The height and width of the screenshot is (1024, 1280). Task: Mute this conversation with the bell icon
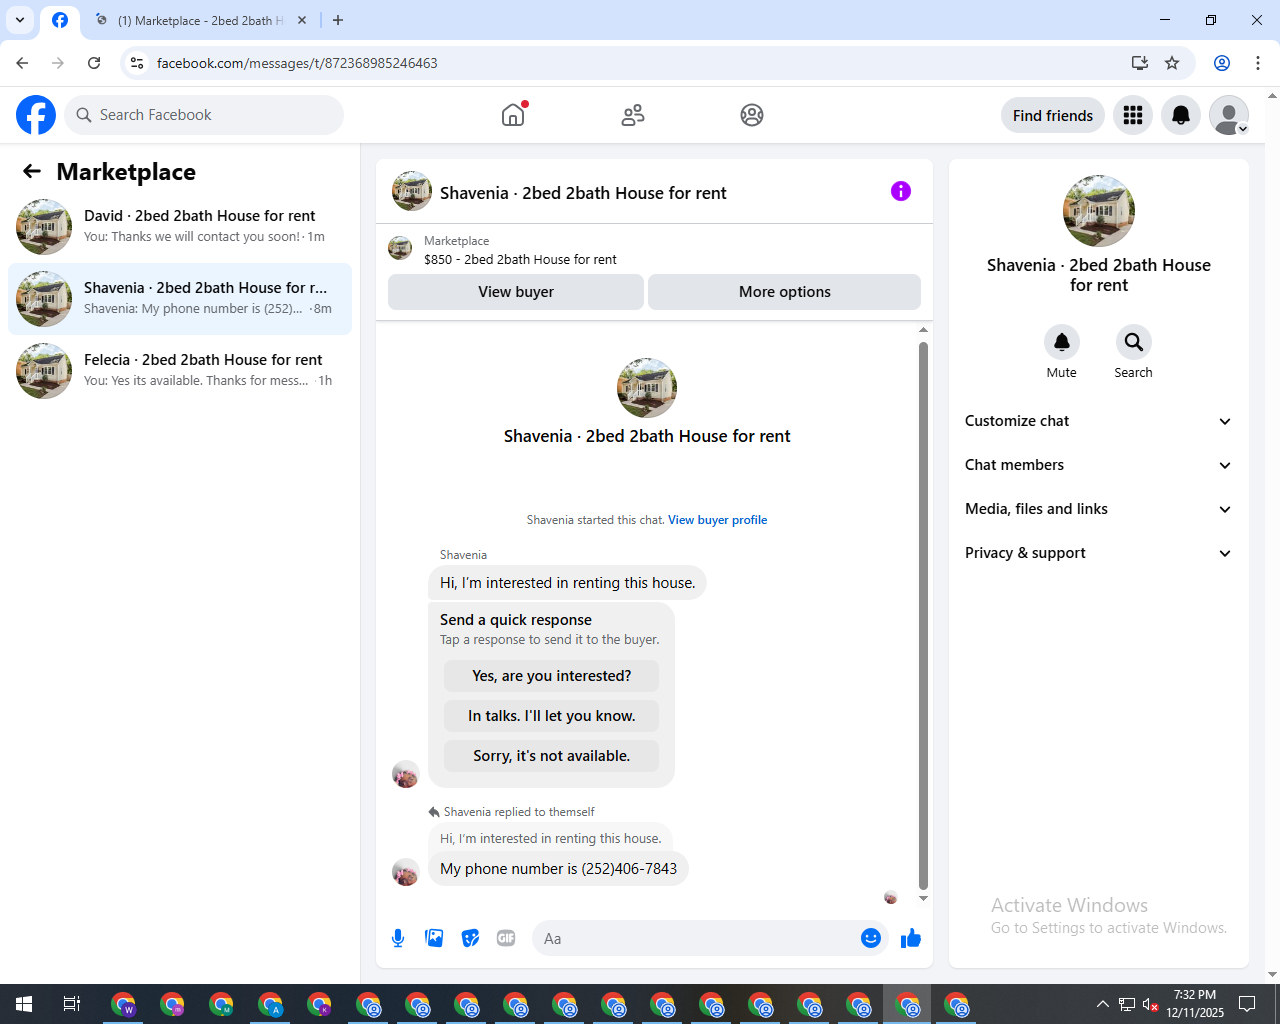[1062, 342]
